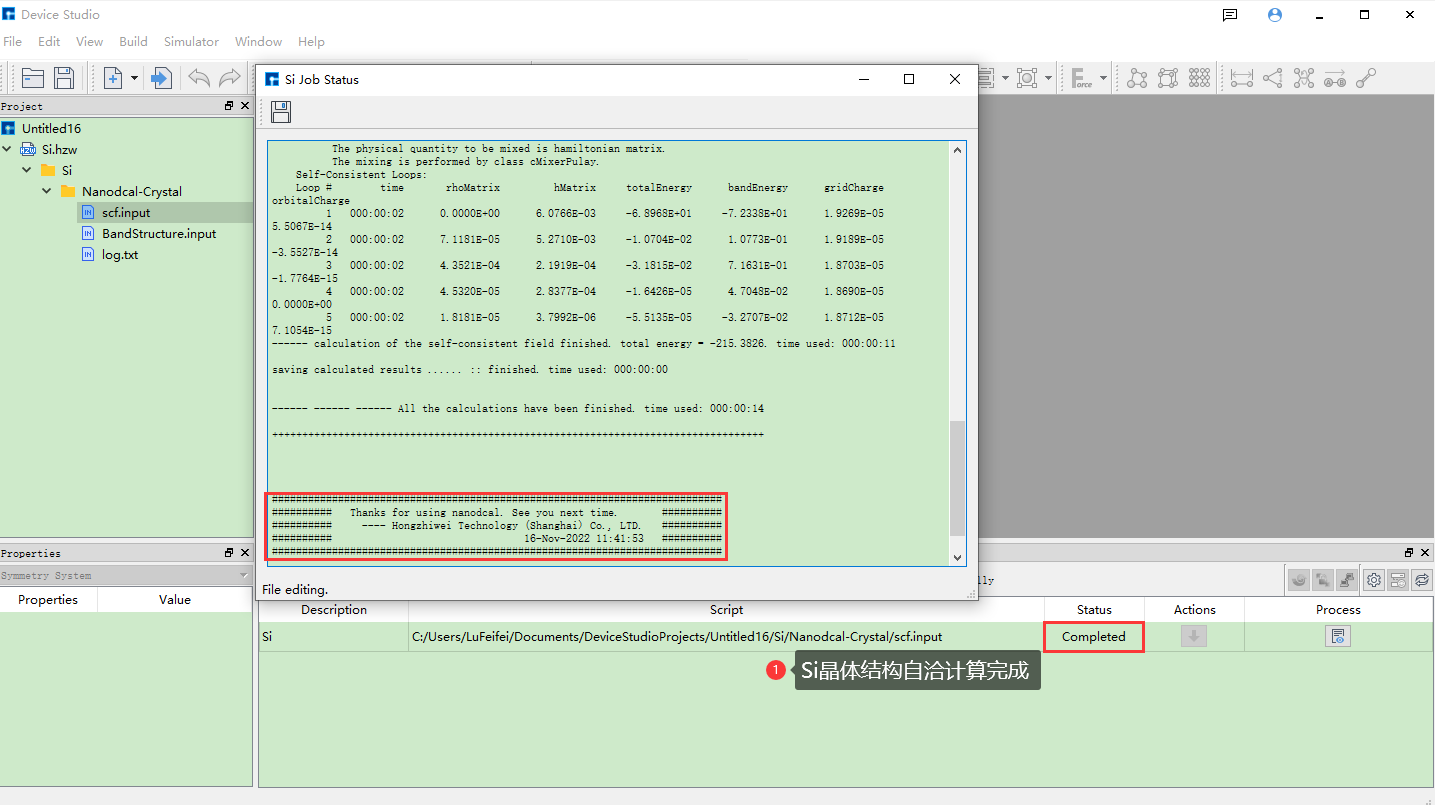
Task: Open the Build menu
Action: click(133, 42)
